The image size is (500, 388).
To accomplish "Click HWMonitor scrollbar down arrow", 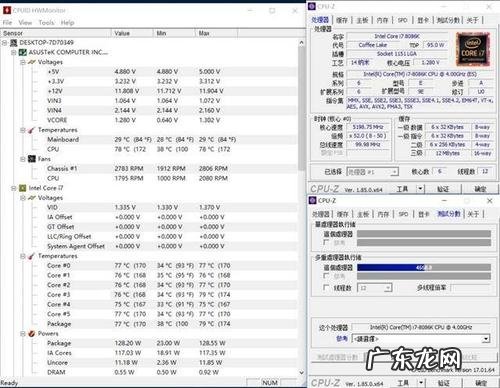I will [301, 373].
